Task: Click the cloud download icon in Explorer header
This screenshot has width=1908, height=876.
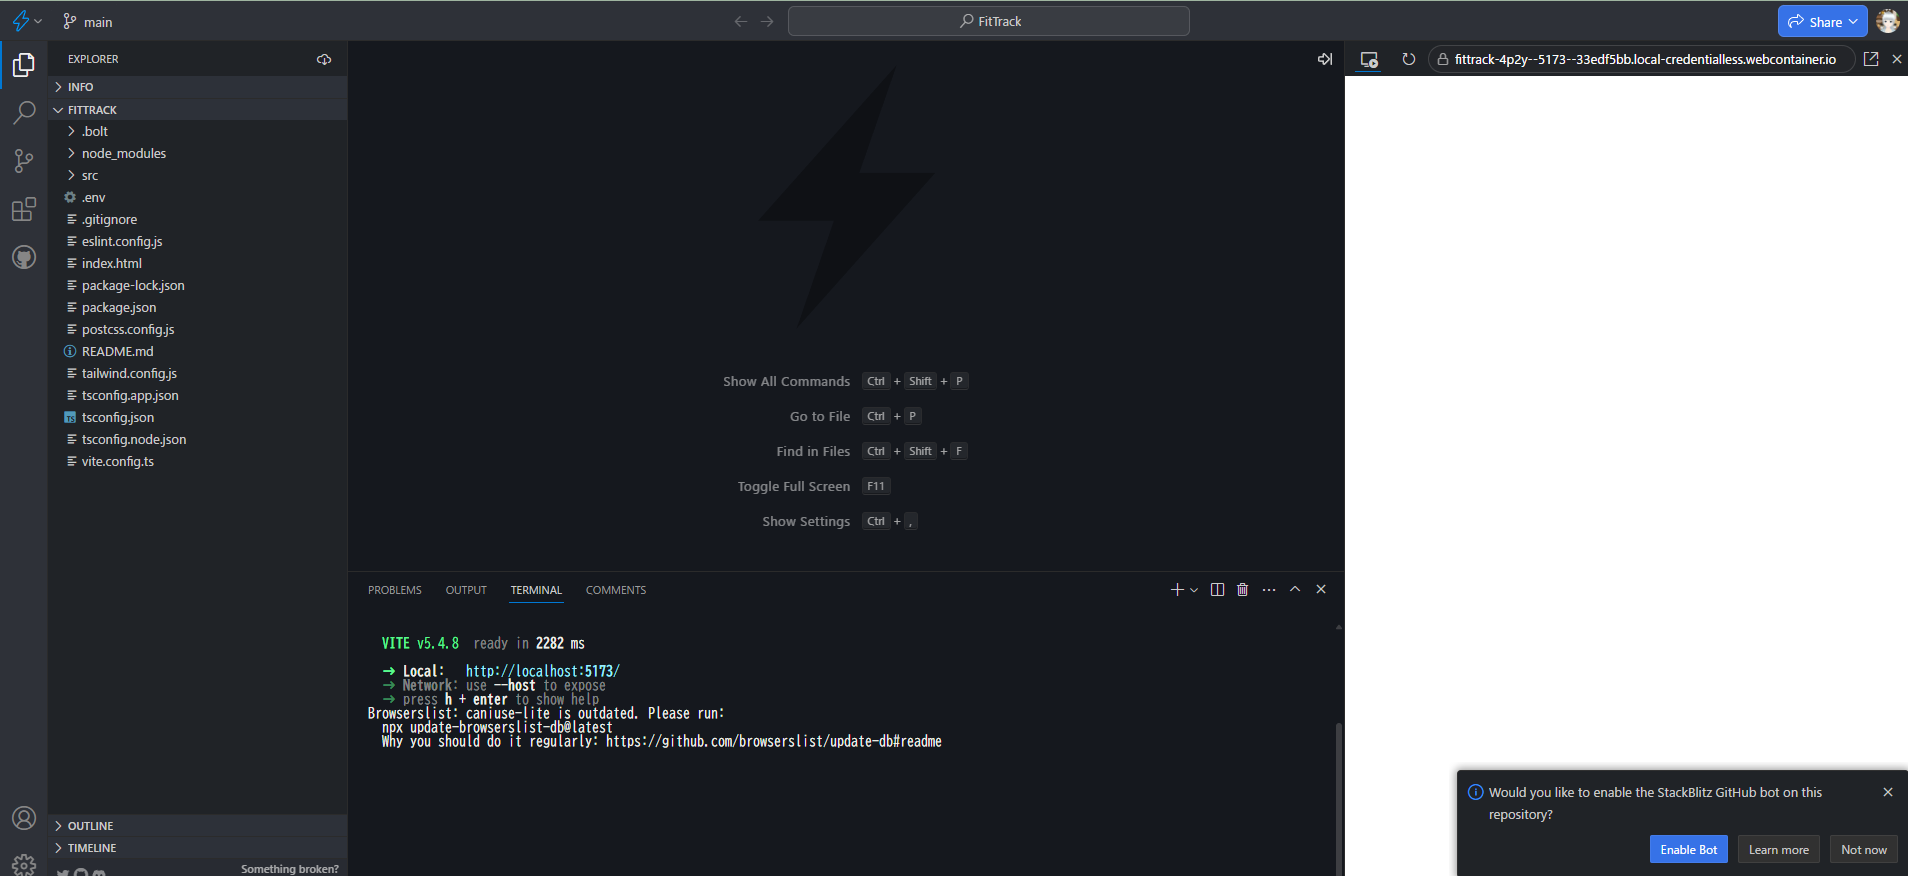Action: pos(324,59)
